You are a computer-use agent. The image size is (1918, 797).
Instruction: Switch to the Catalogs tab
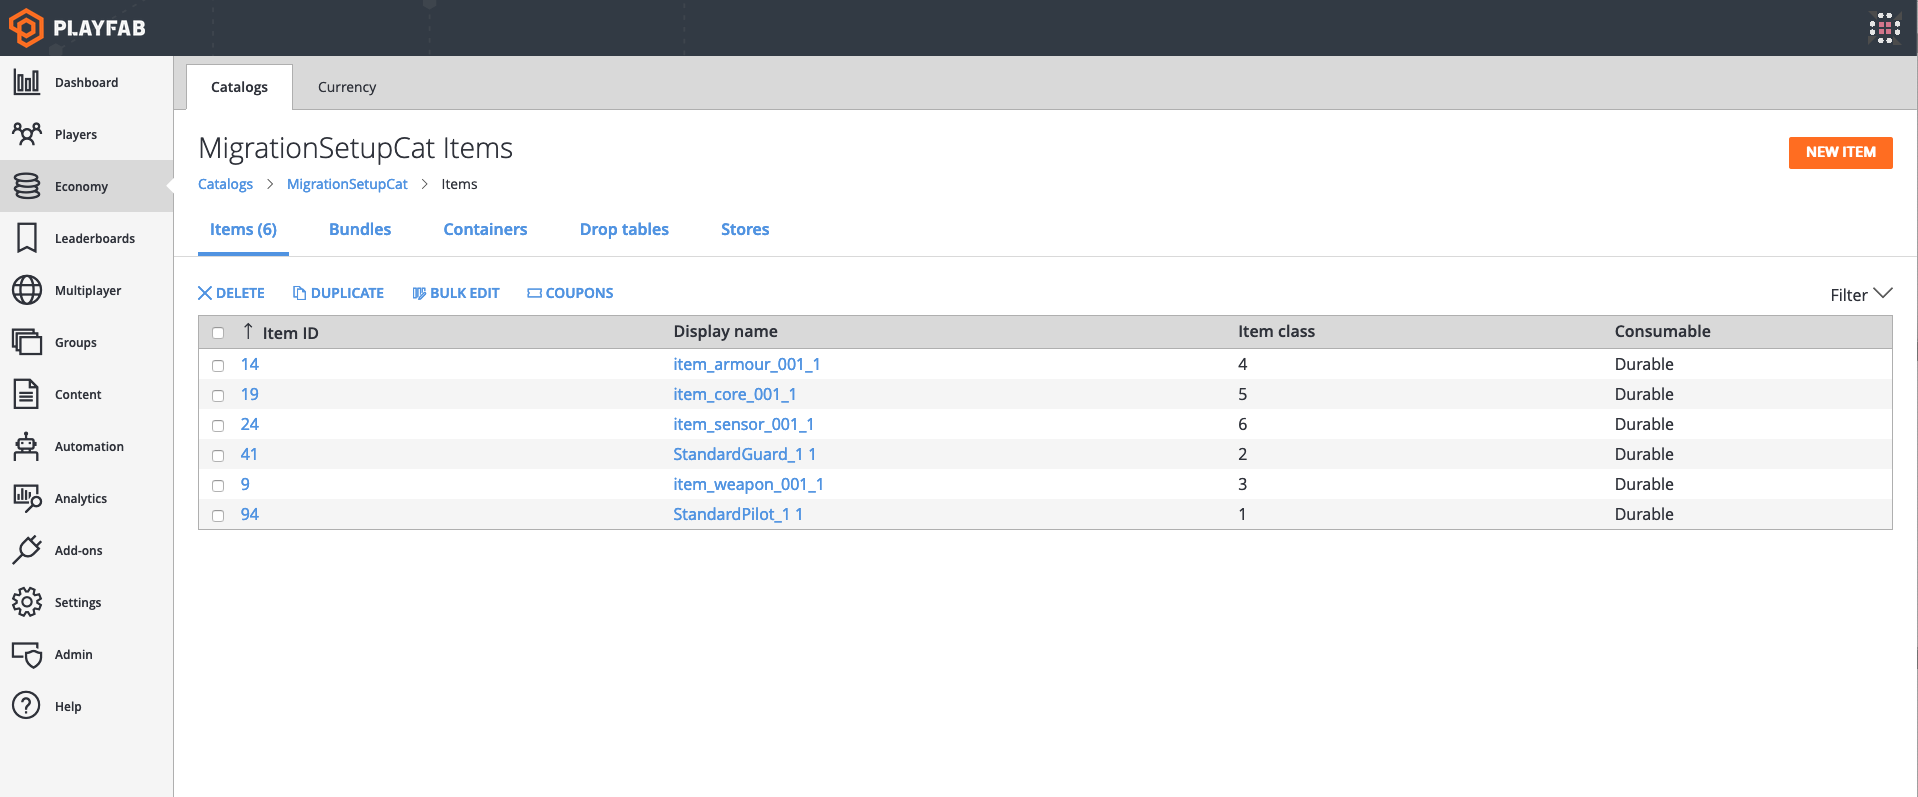[239, 87]
